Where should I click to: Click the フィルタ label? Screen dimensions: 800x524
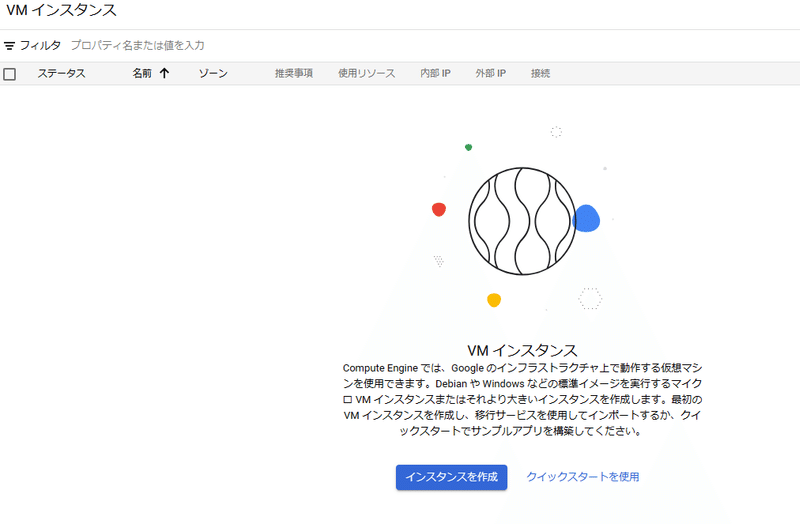40,45
